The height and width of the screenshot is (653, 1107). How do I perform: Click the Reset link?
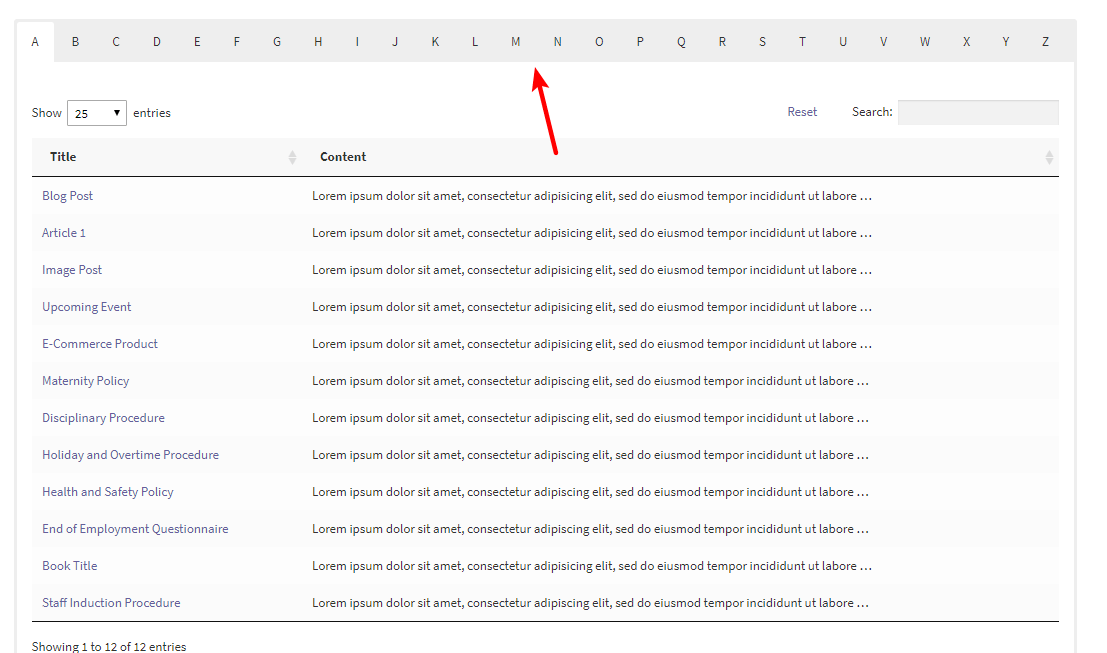click(802, 111)
